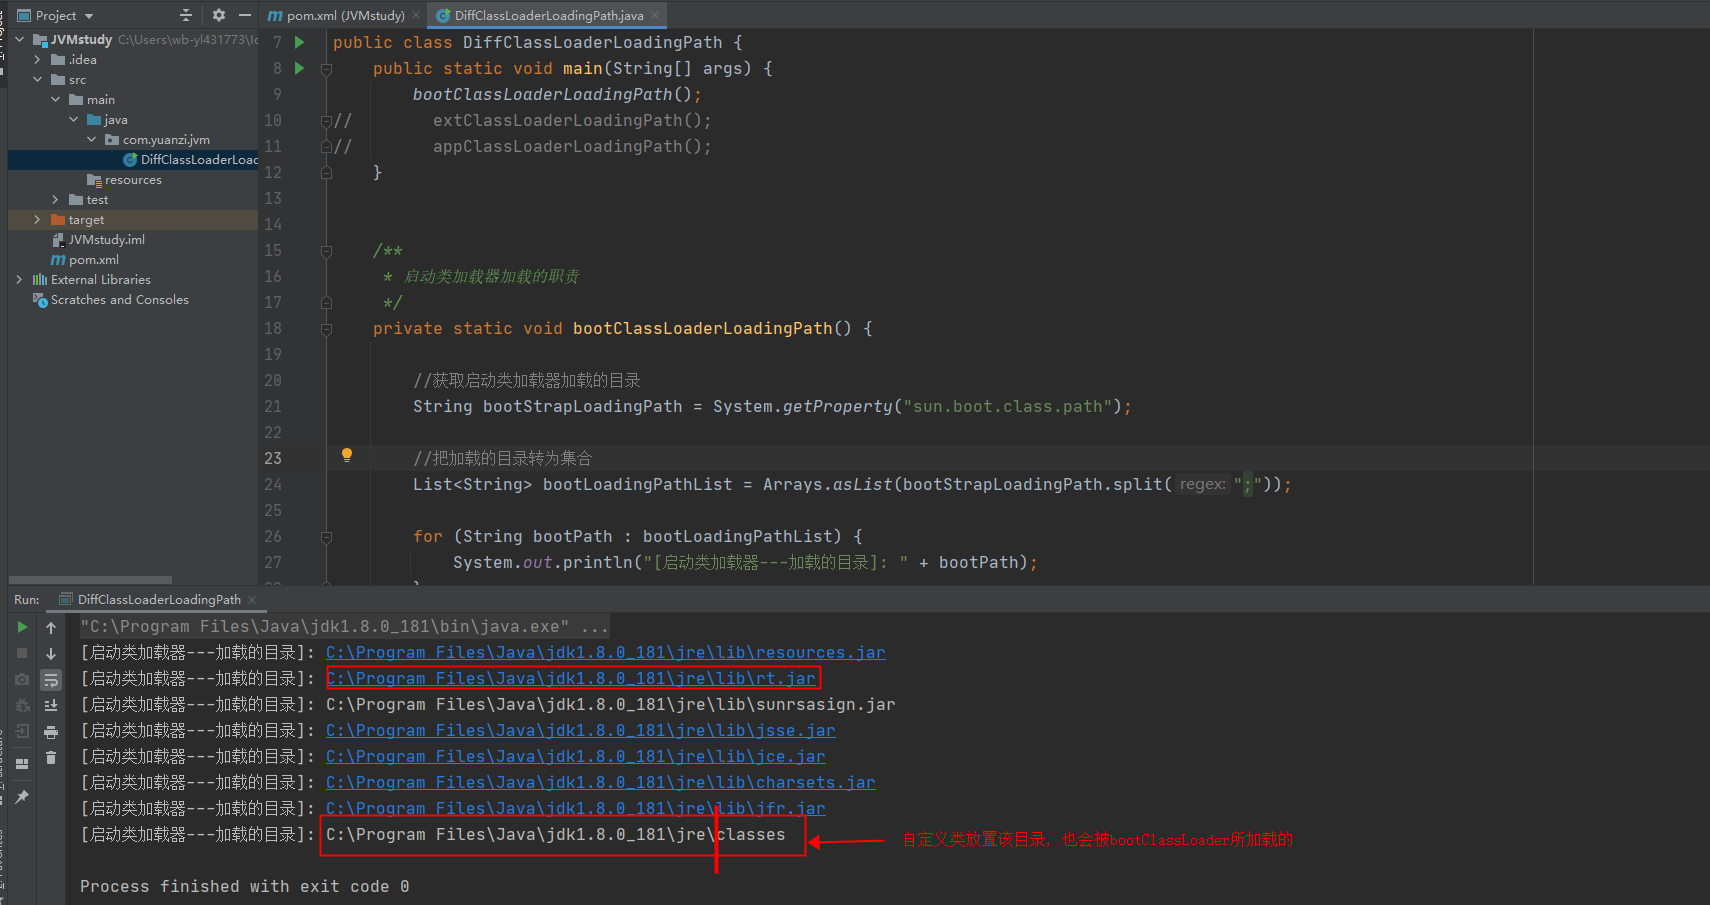Viewport: 1710px width, 905px height.
Task: Click the stop process square icon
Action: point(22,653)
